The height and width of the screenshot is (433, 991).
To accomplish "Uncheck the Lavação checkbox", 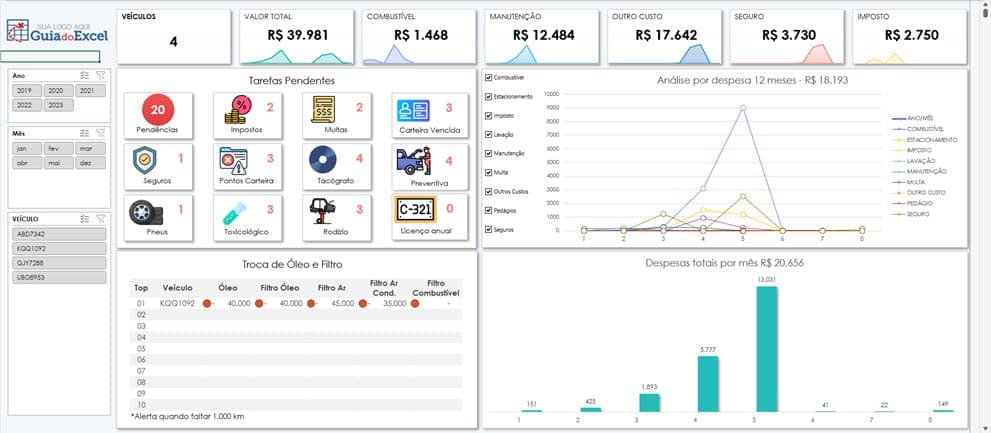I will pos(488,135).
